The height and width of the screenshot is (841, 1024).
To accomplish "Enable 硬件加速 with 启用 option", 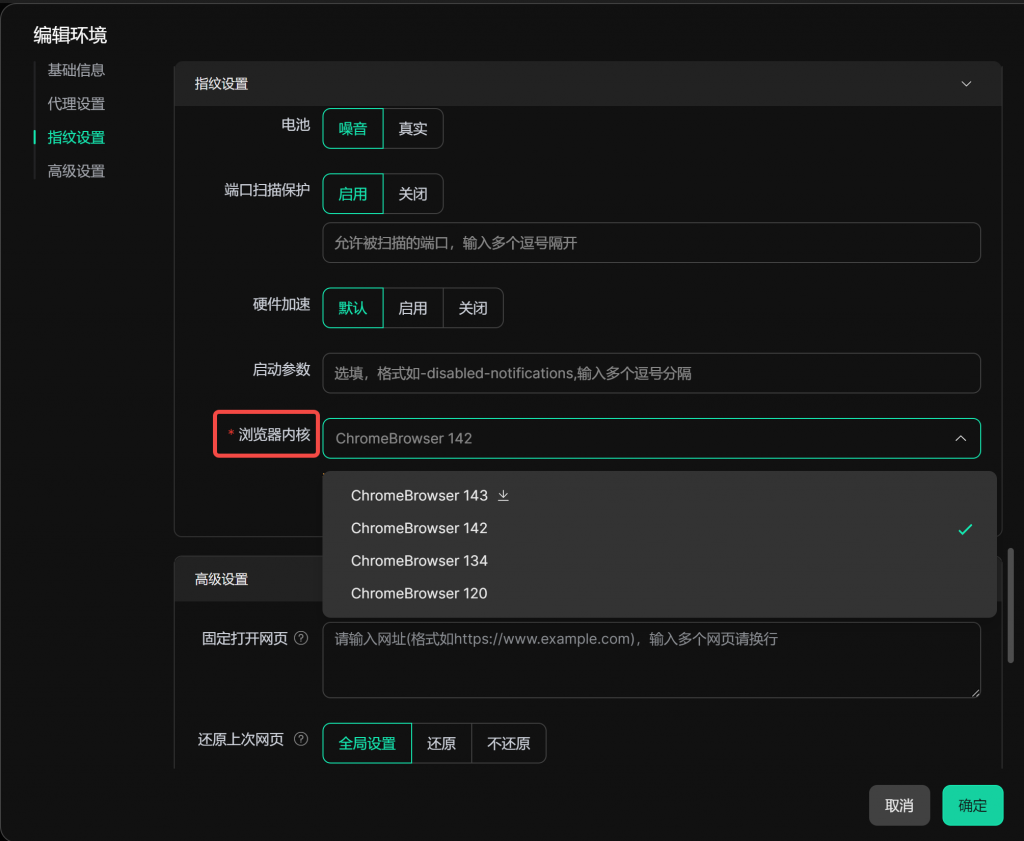I will click(x=413, y=308).
